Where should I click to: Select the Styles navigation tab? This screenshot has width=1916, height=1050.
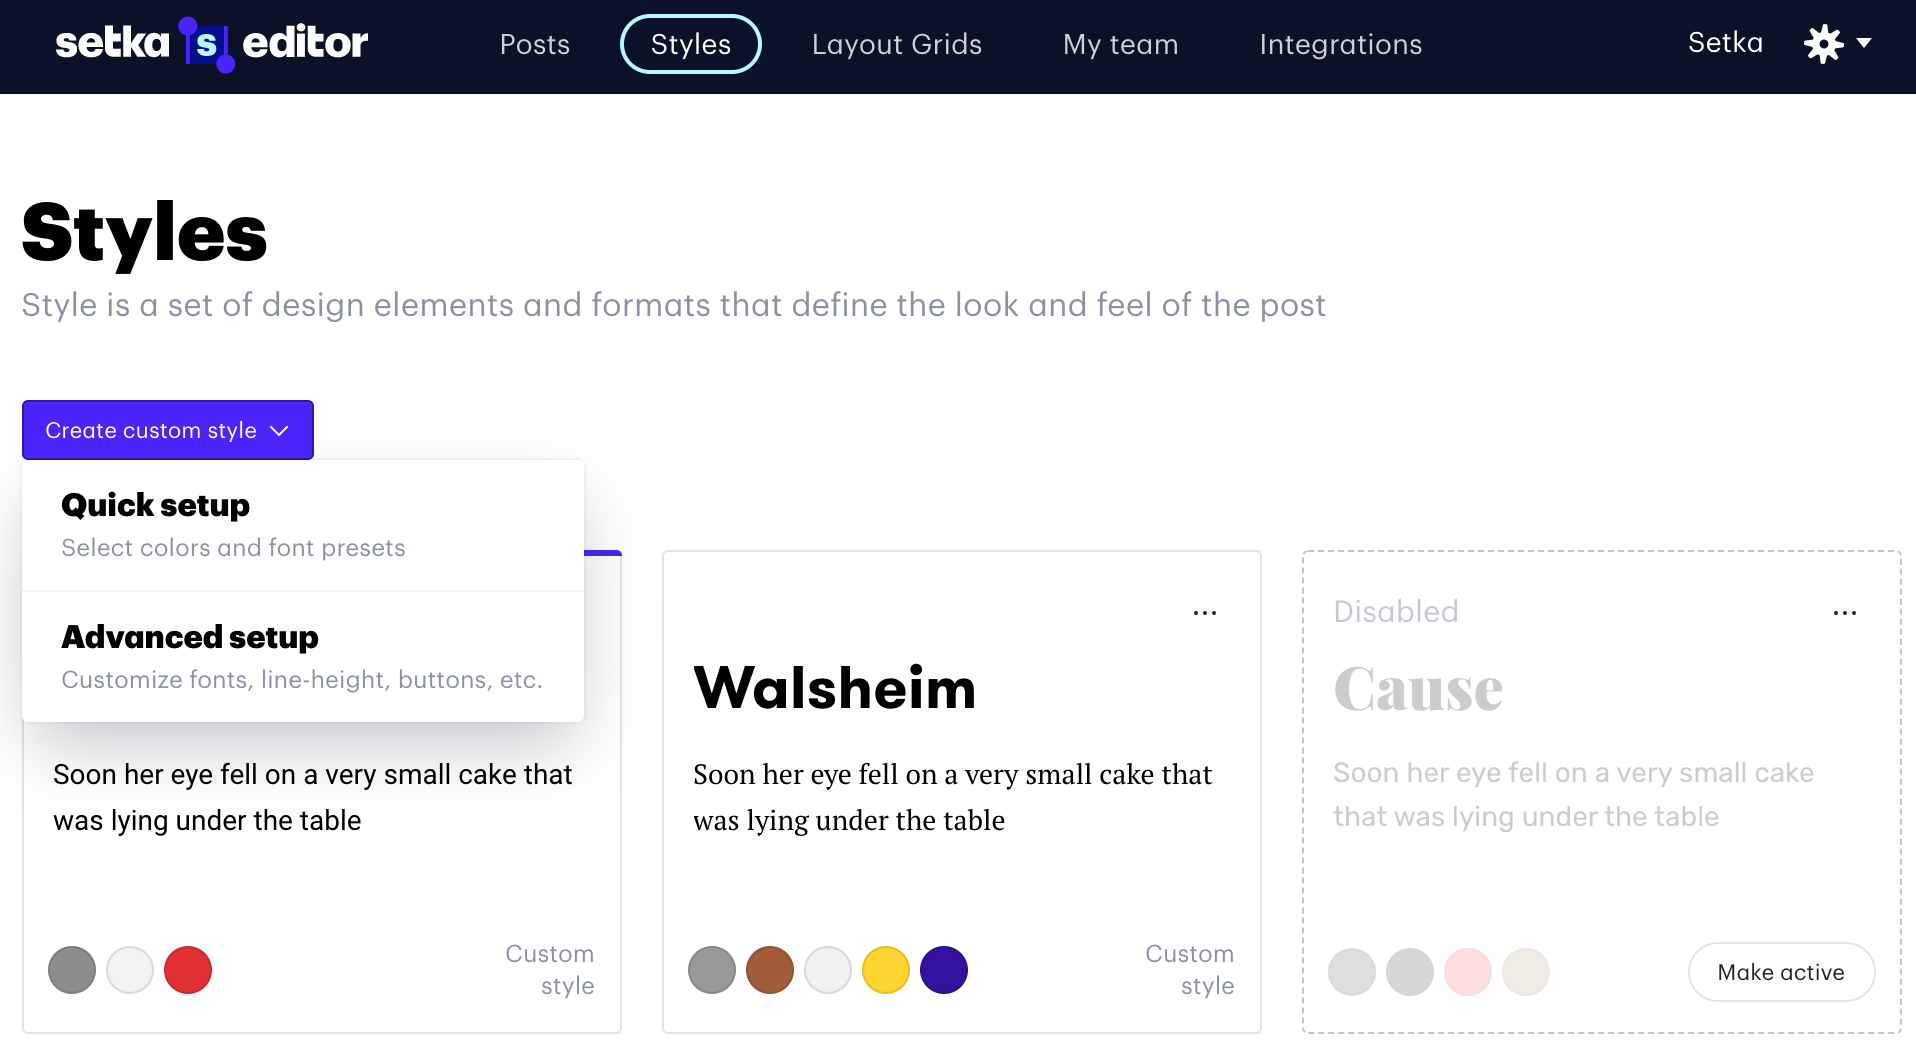click(x=690, y=44)
